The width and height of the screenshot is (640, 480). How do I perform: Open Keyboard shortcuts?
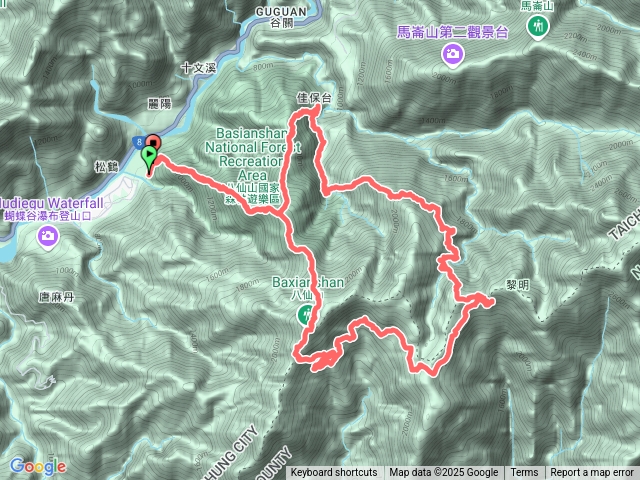coord(334,473)
